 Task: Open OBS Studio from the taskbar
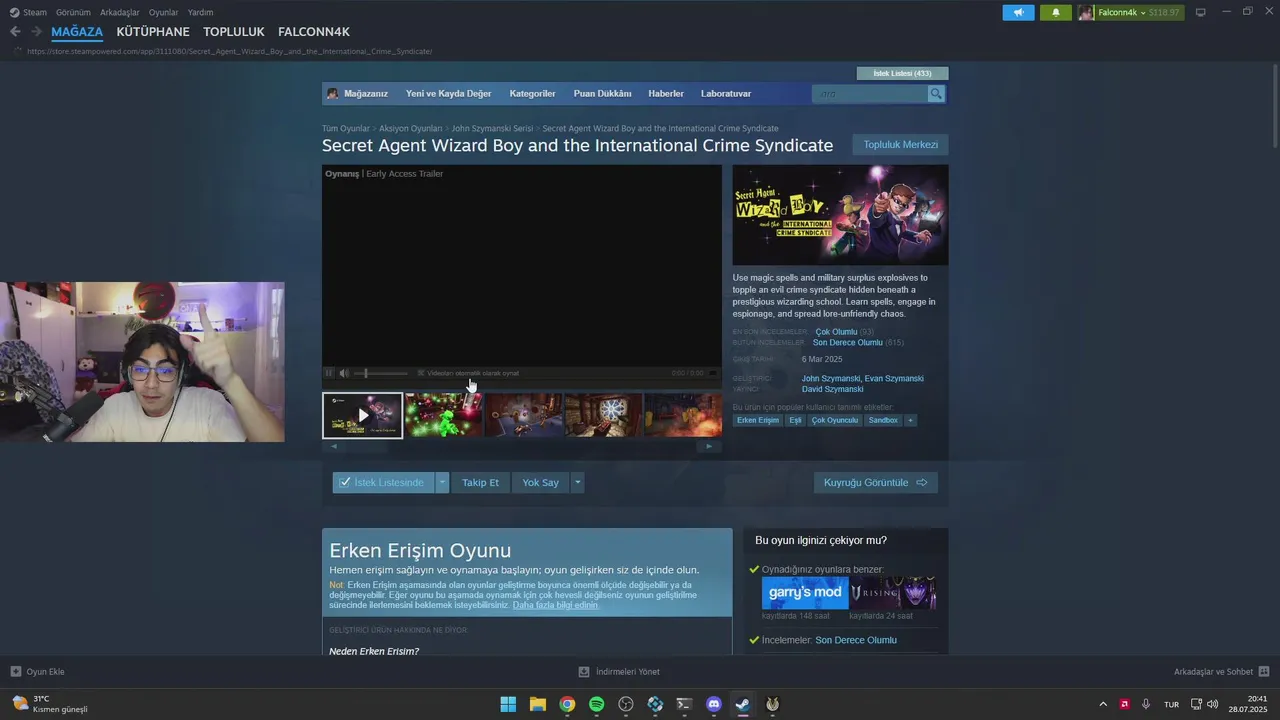tap(626, 704)
